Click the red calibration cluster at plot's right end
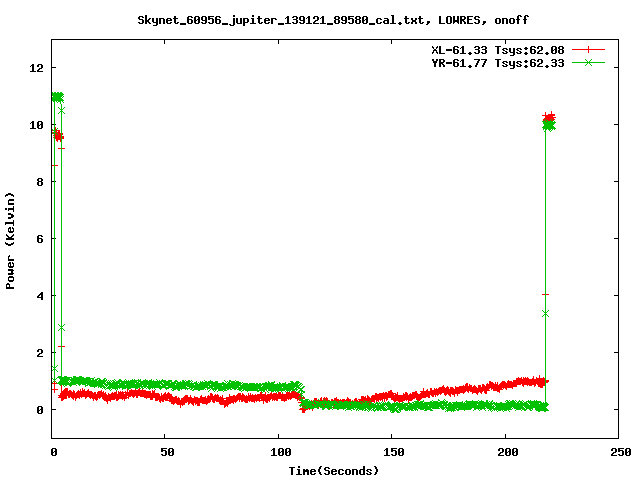 (549, 118)
